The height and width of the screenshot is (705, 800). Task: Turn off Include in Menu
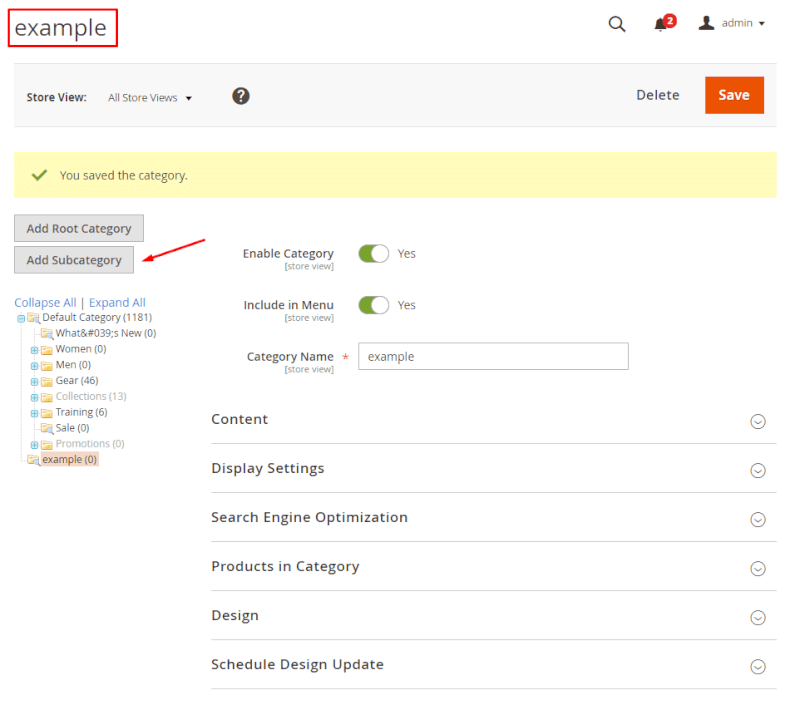point(373,305)
